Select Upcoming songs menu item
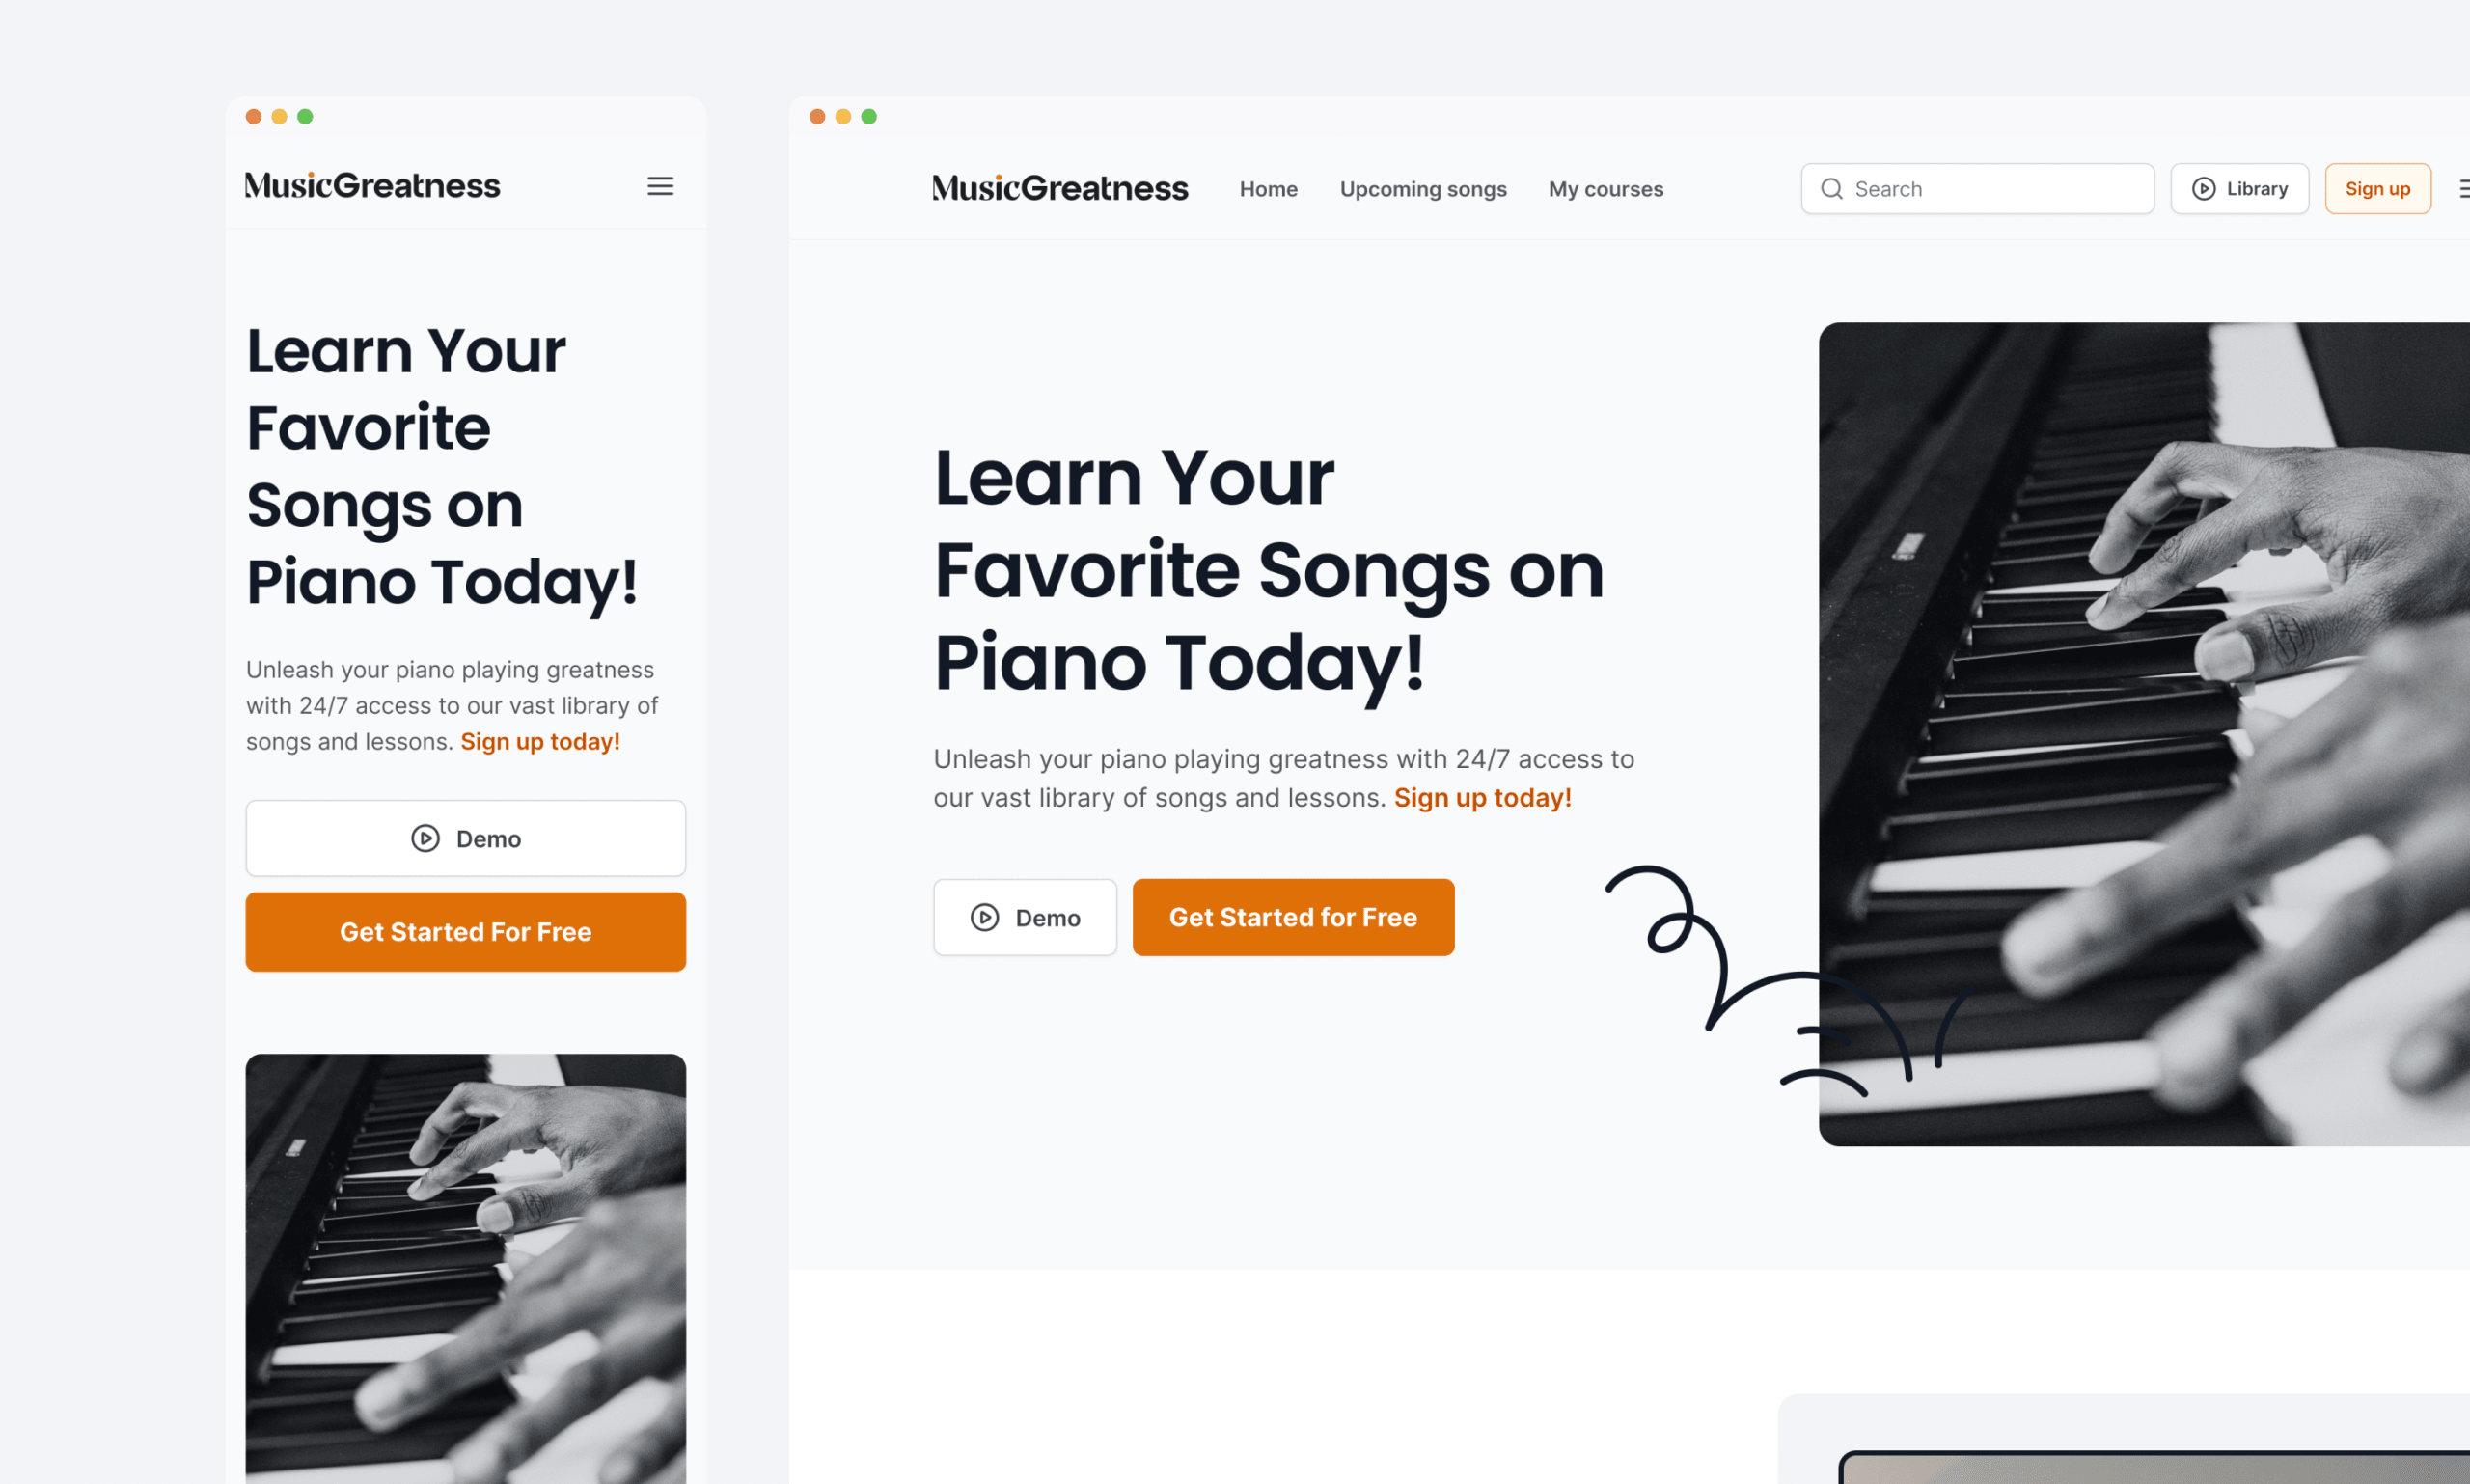The width and height of the screenshot is (2470, 1484). click(1422, 189)
